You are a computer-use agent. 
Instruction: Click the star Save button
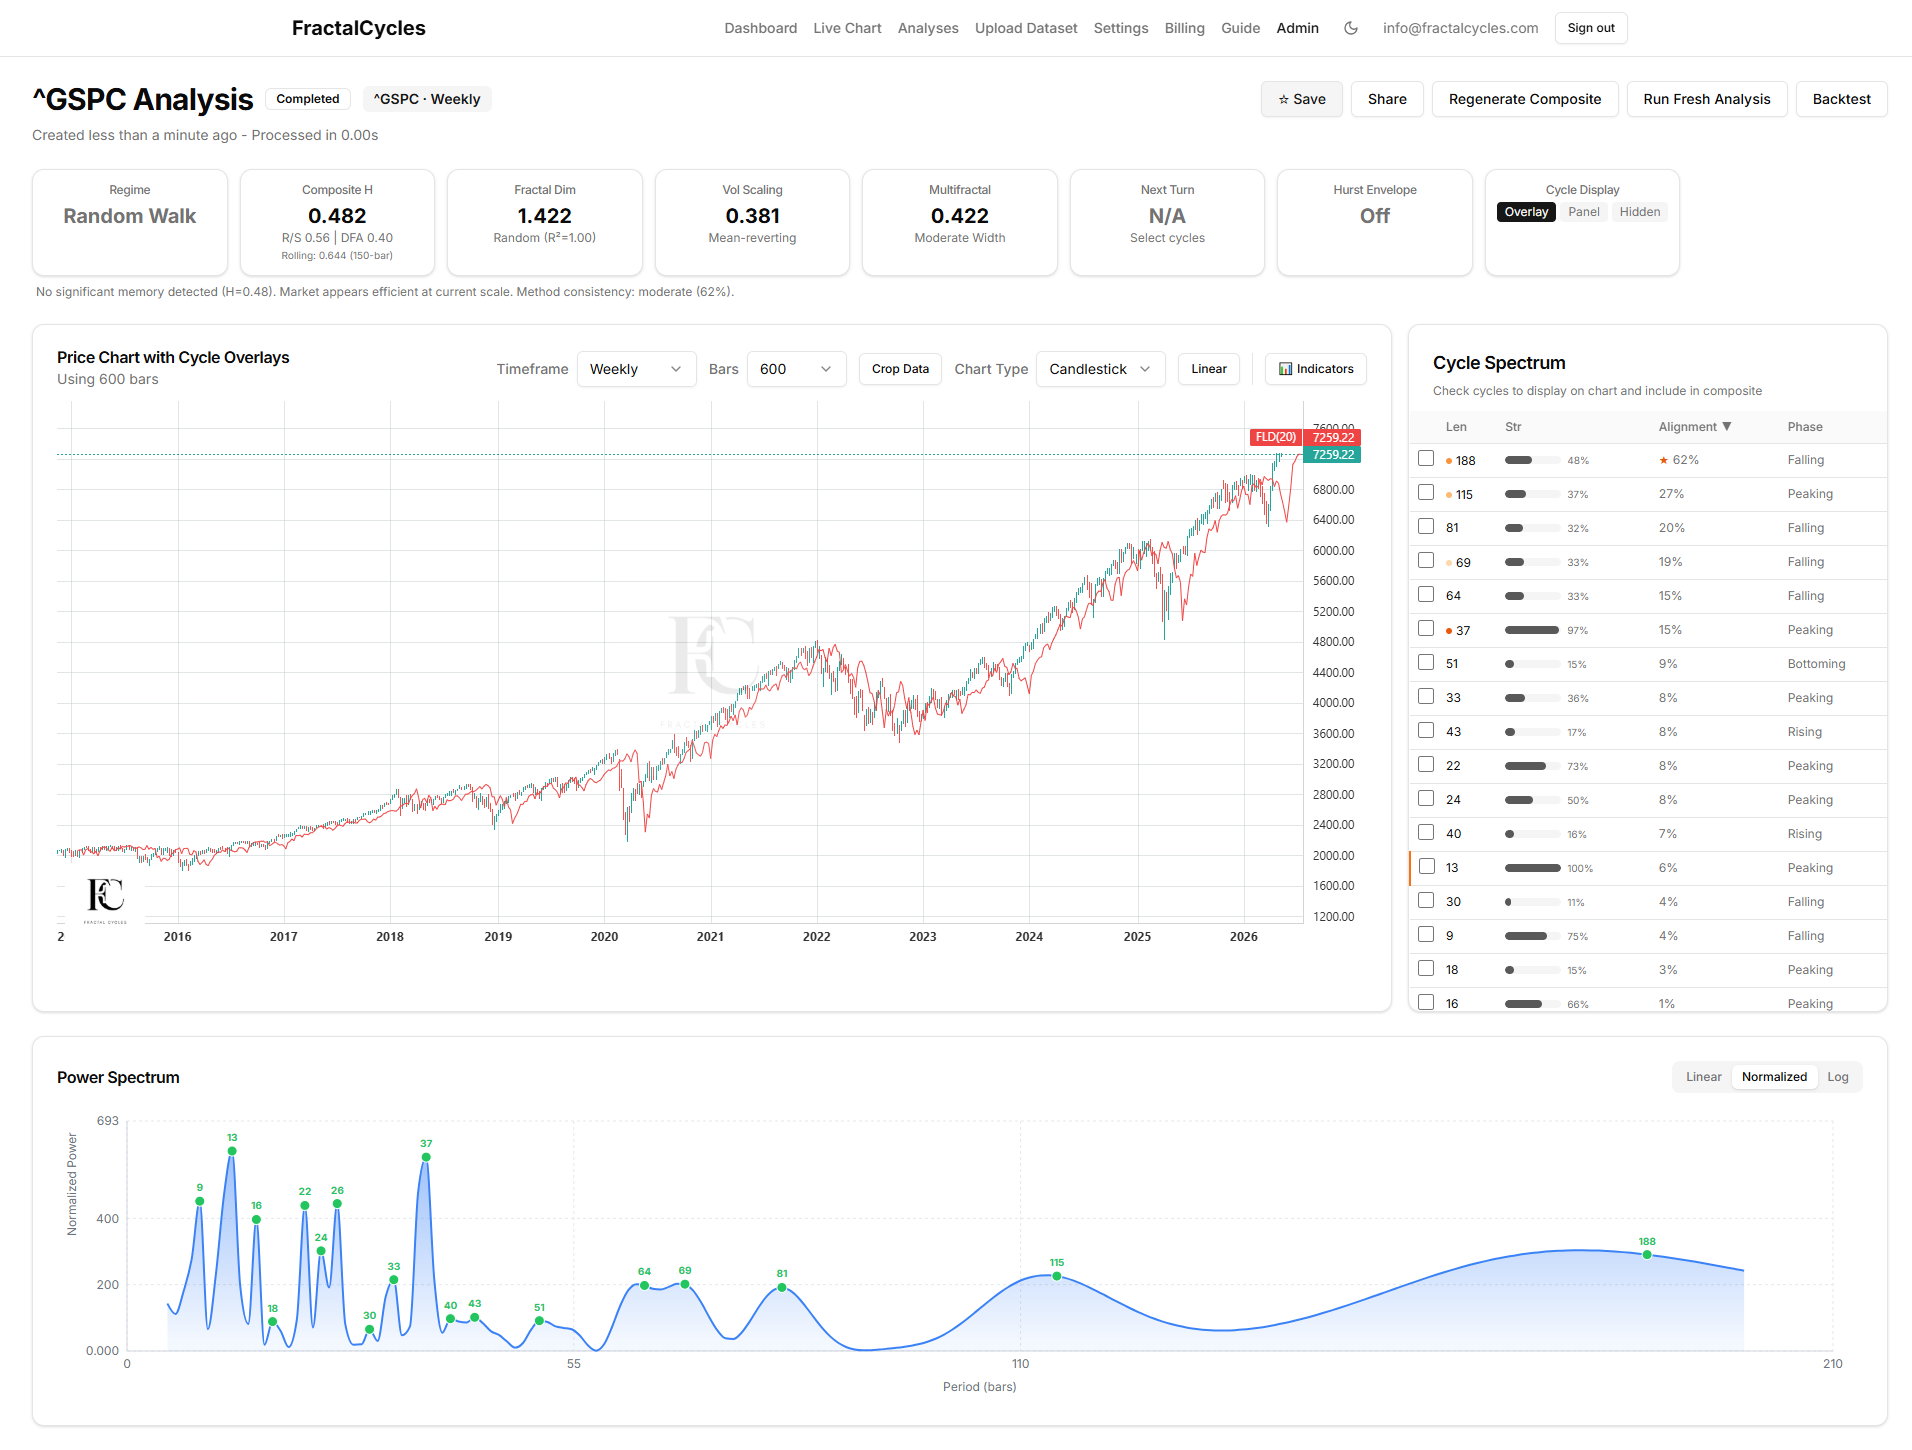[x=1301, y=99]
